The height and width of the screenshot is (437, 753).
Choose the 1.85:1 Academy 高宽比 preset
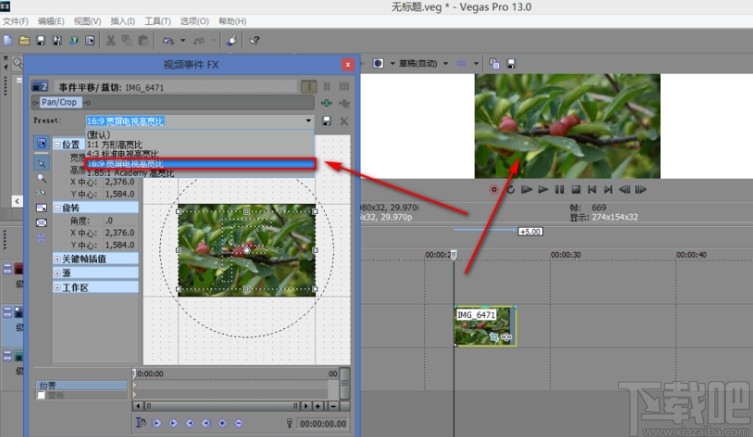200,173
